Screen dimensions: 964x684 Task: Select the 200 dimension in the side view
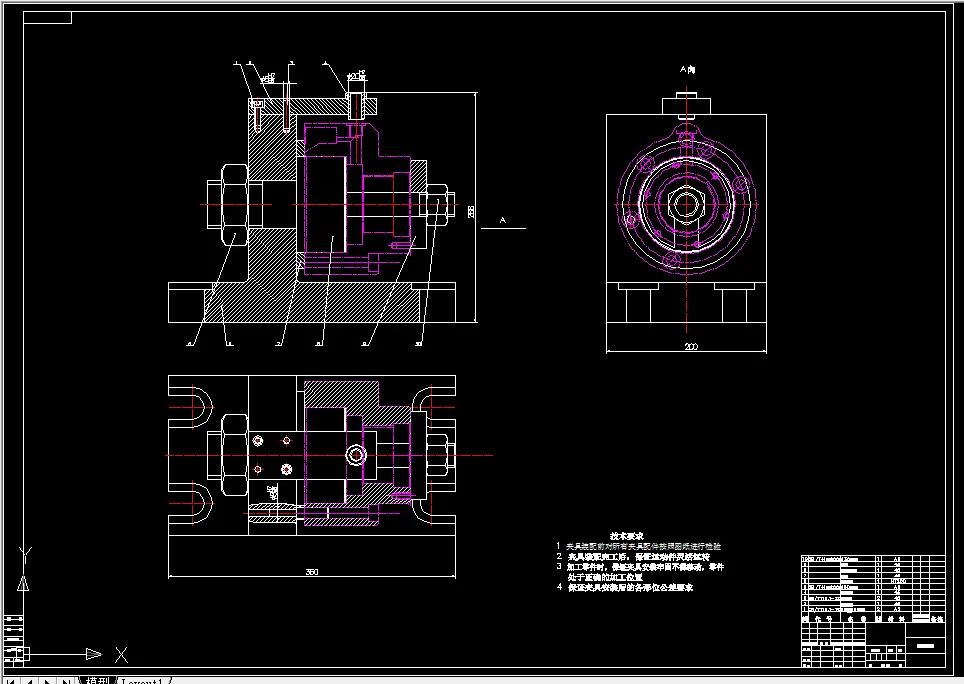691,347
